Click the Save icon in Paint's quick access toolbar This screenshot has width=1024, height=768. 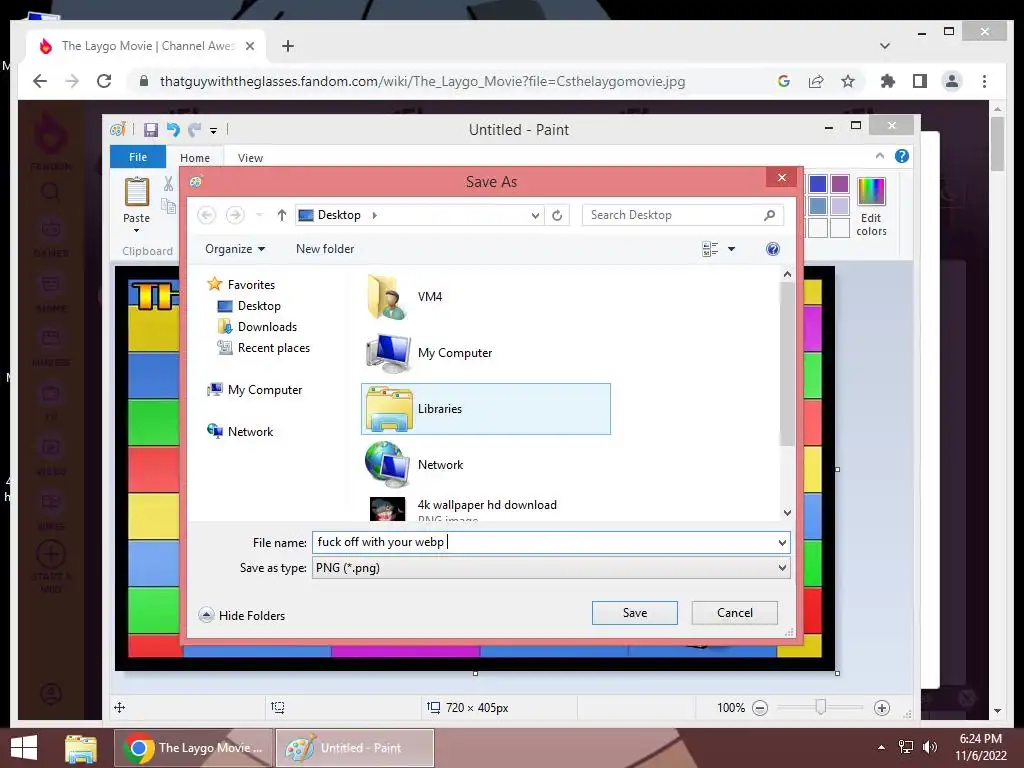(151, 129)
